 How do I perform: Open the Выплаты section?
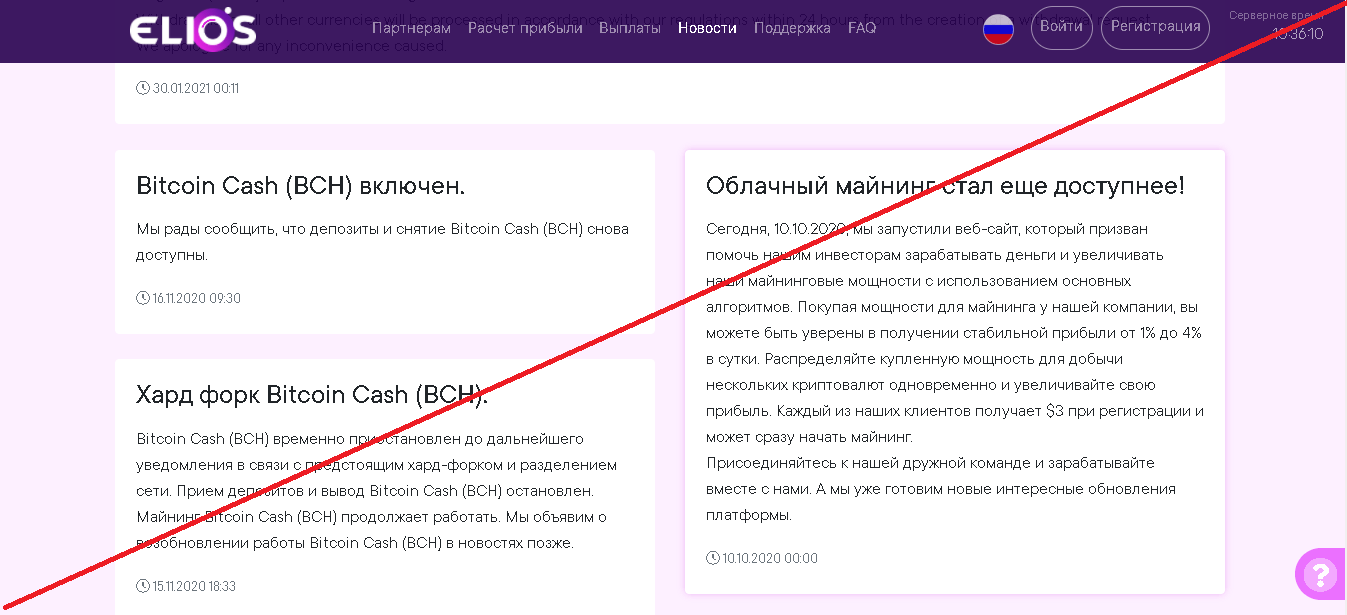point(630,28)
